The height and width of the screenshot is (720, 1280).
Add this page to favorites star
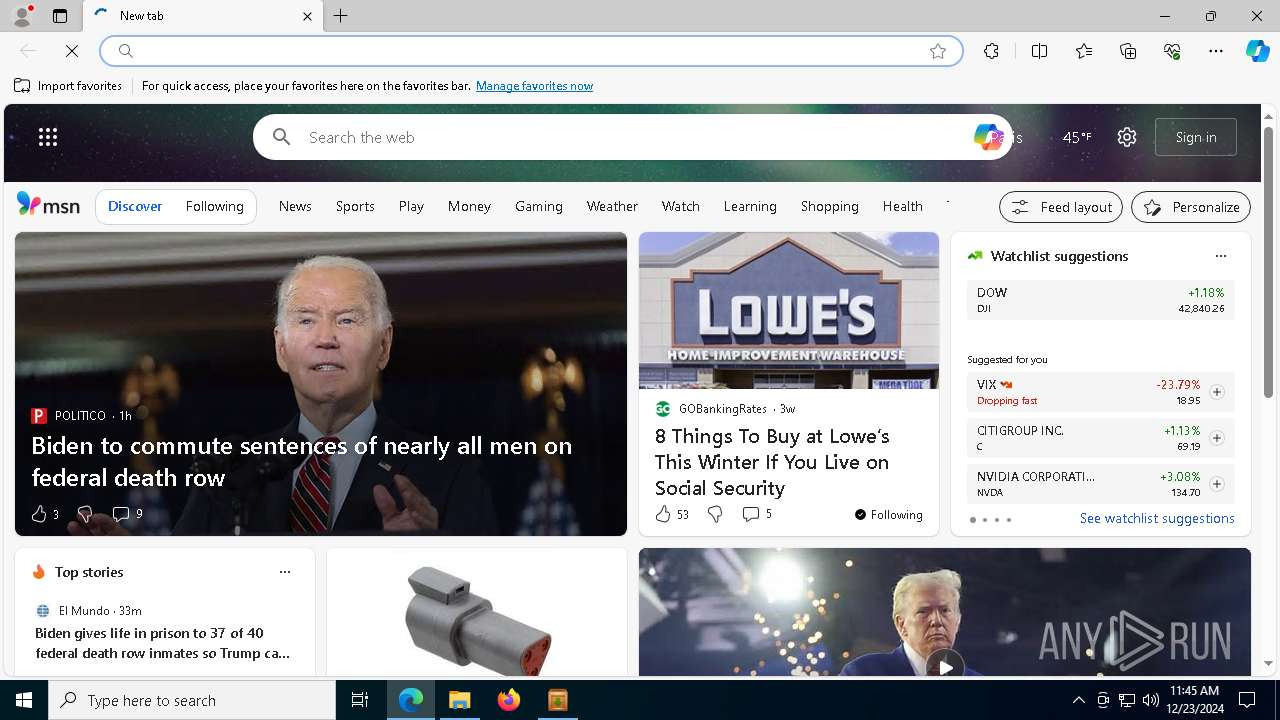tap(937, 51)
